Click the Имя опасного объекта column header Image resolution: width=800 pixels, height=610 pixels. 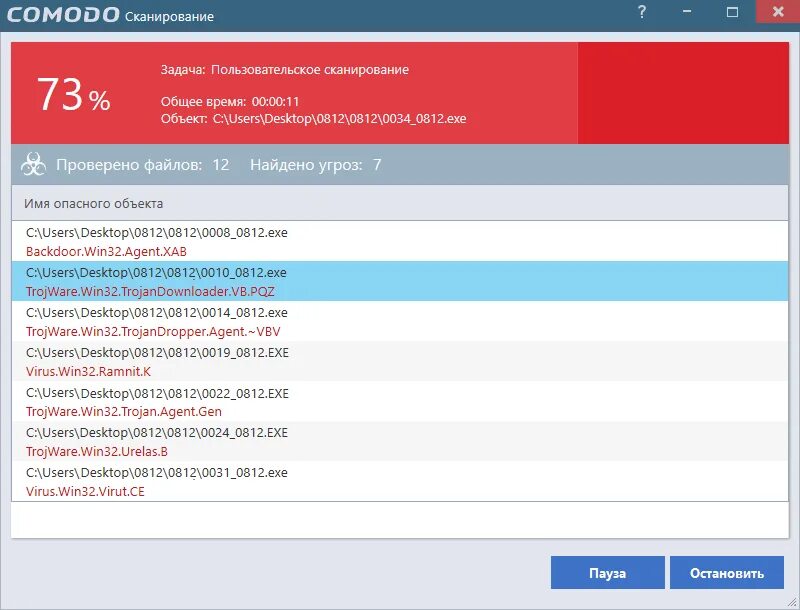tap(399, 203)
